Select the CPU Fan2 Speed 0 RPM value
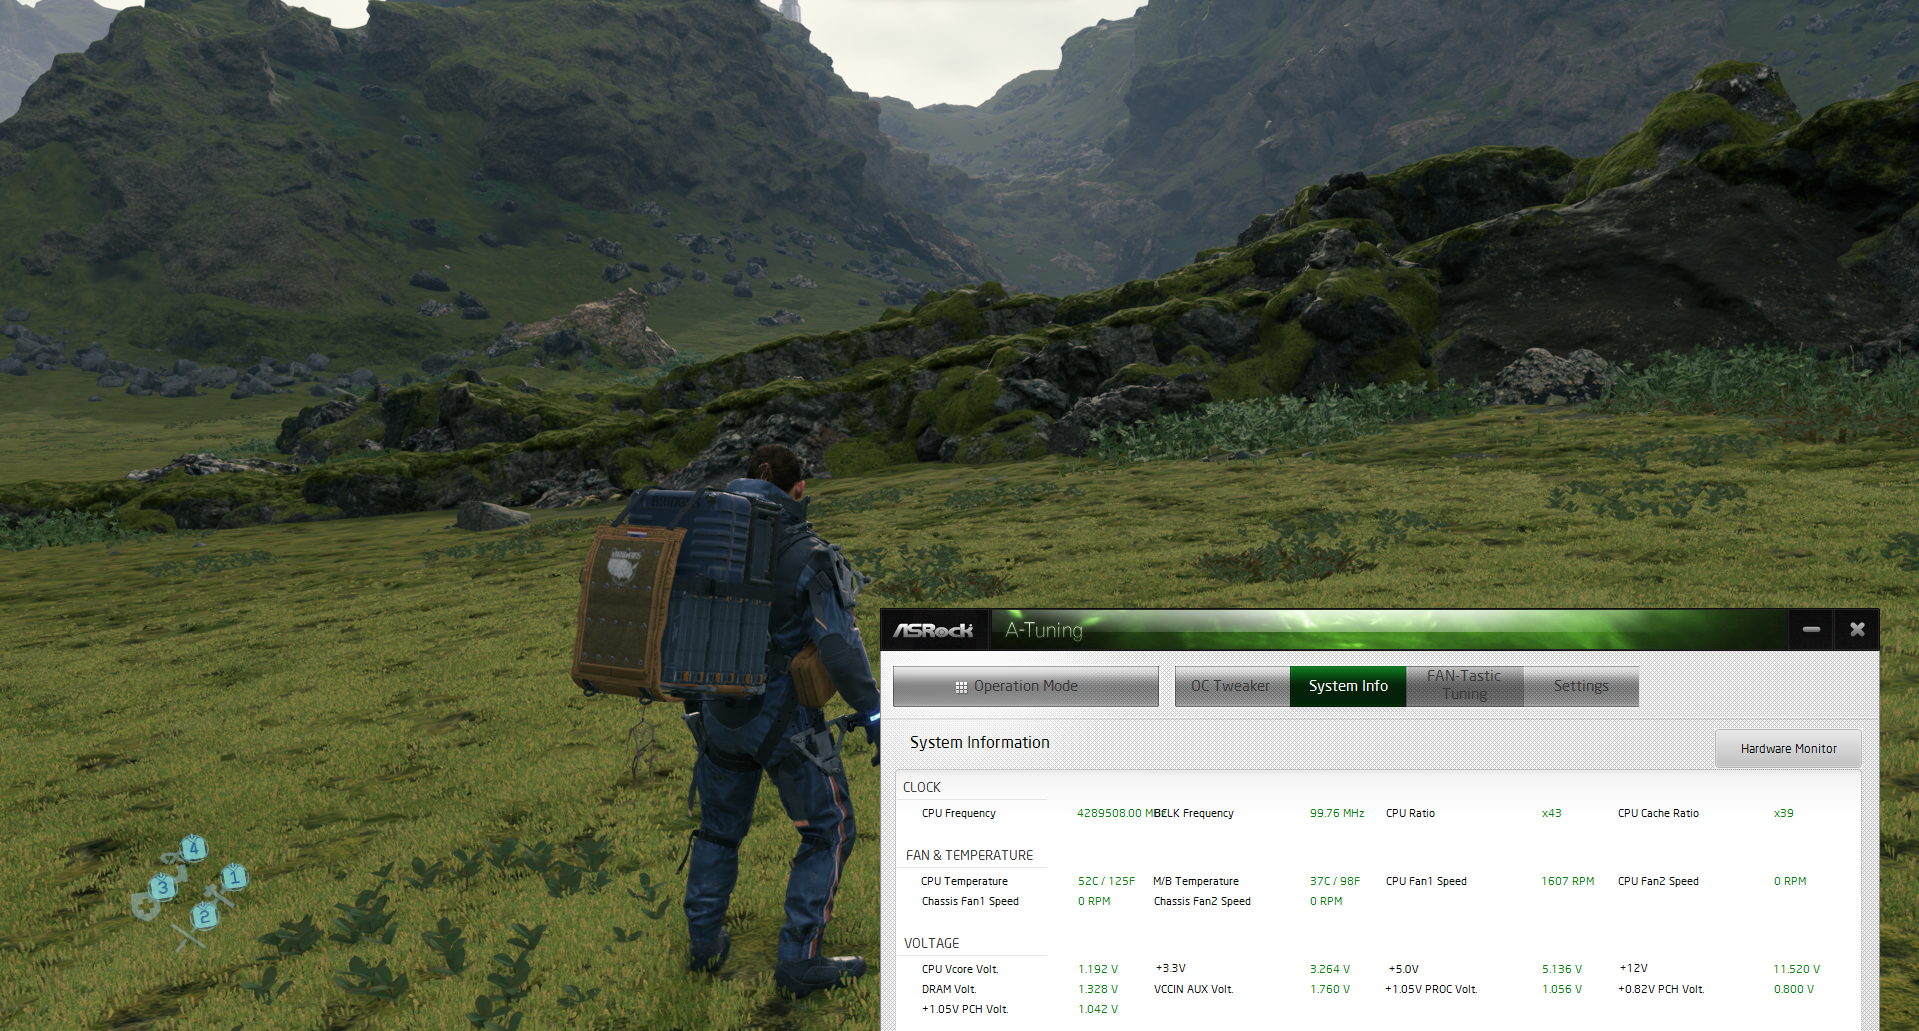 1790,881
